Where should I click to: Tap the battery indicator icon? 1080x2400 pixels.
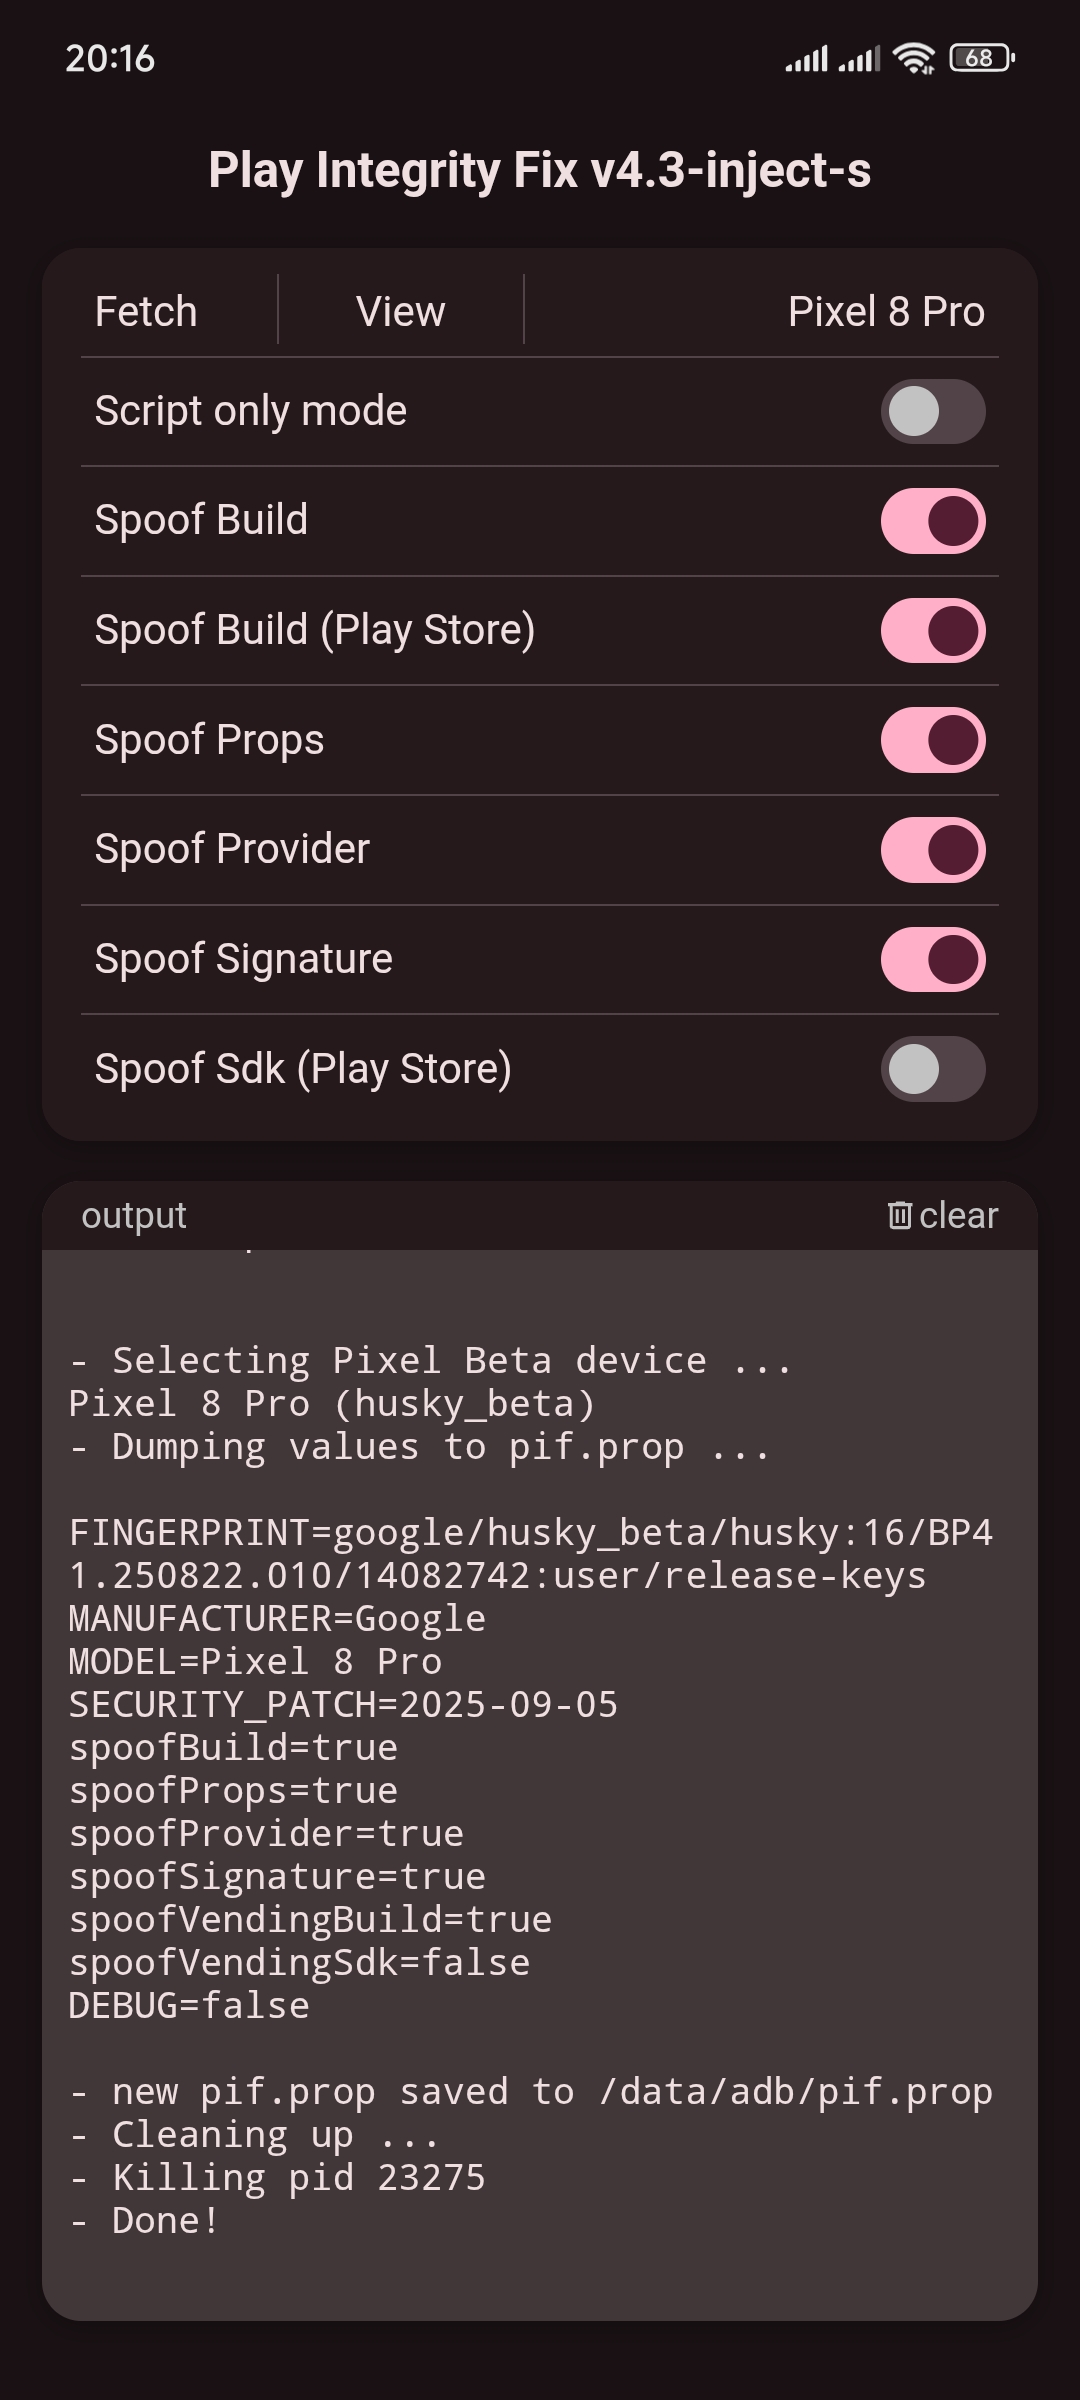tap(981, 58)
